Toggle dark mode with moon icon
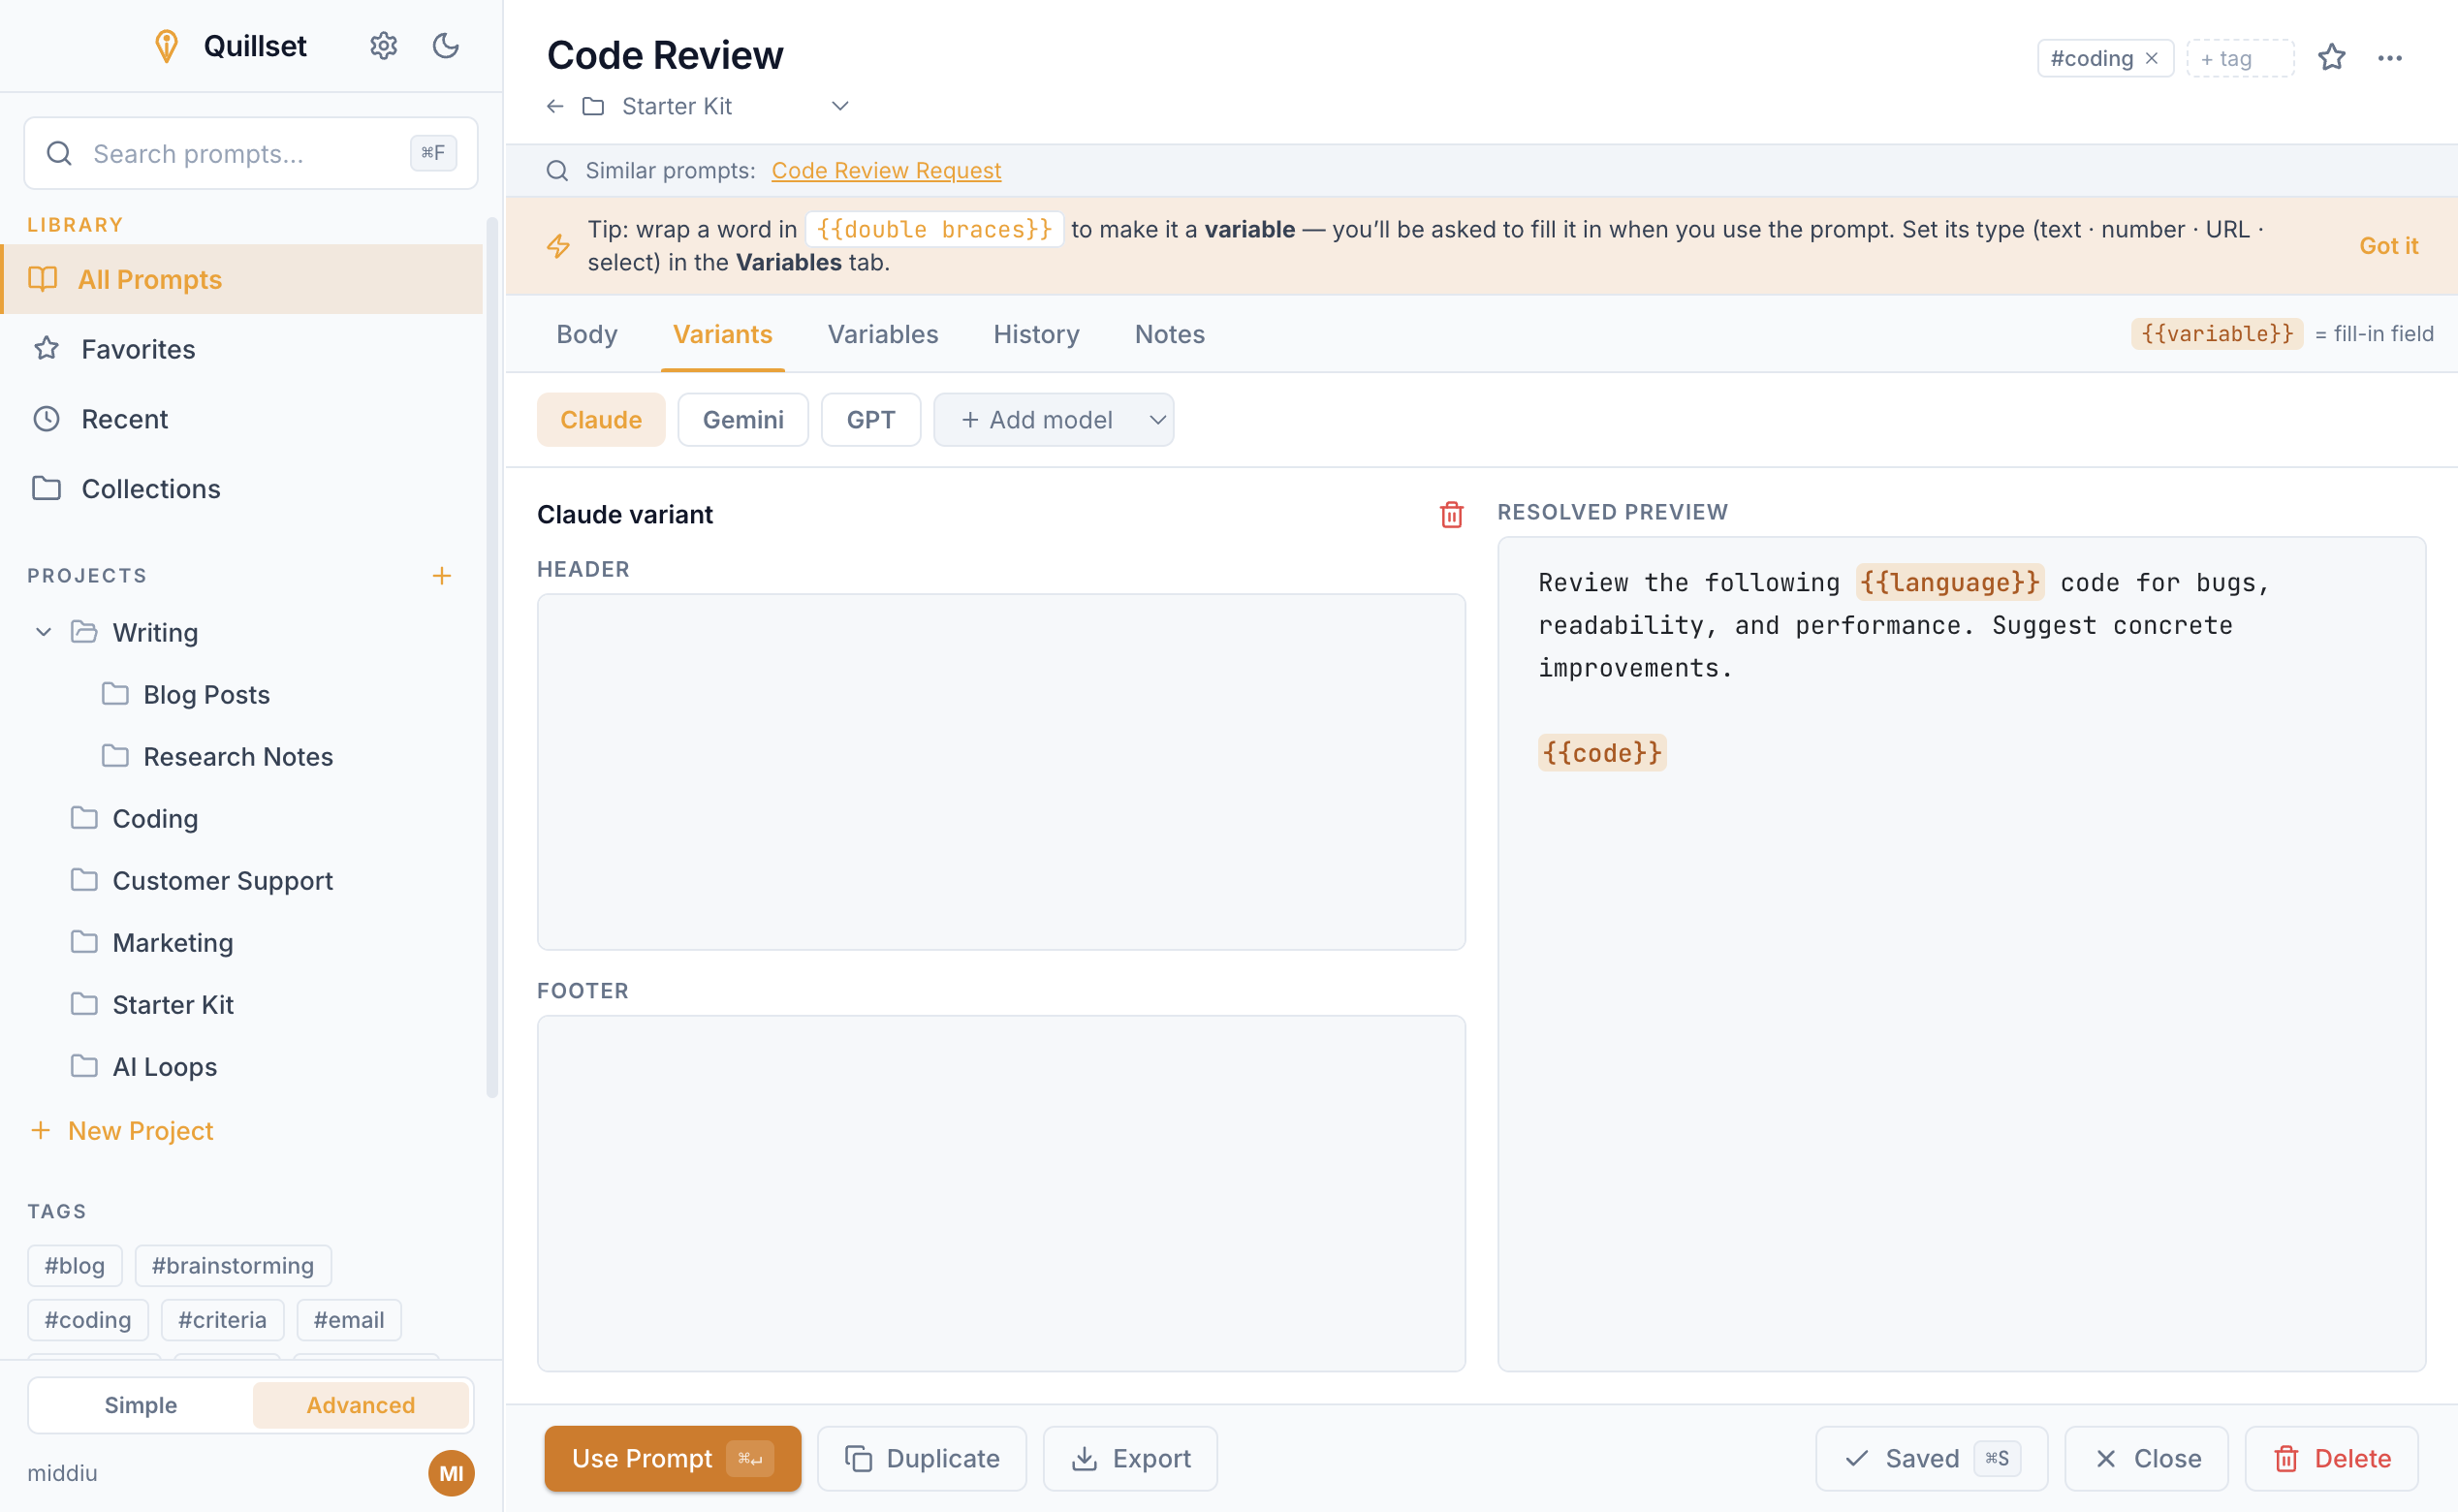2458x1512 pixels. point(445,46)
